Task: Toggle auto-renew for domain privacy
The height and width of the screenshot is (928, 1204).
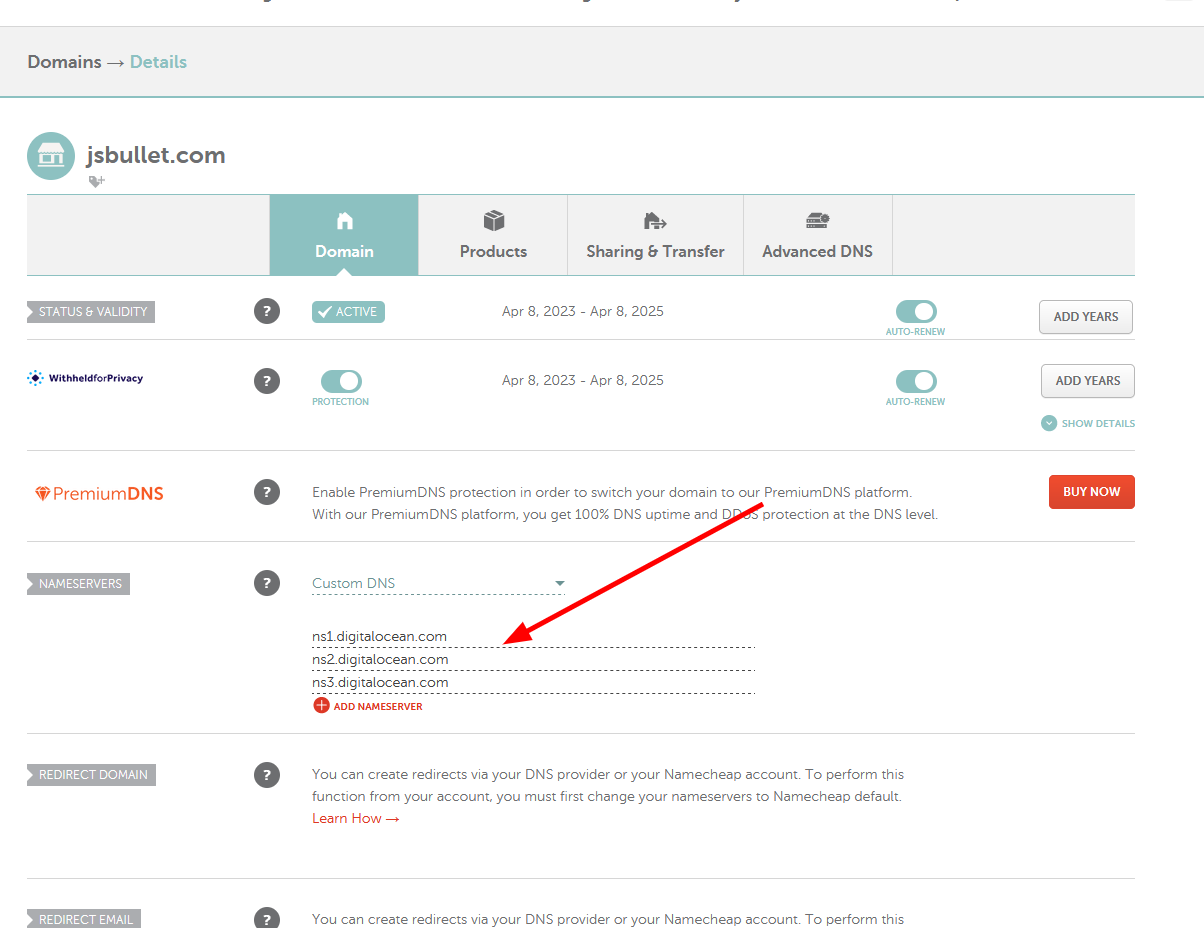Action: 915,380
